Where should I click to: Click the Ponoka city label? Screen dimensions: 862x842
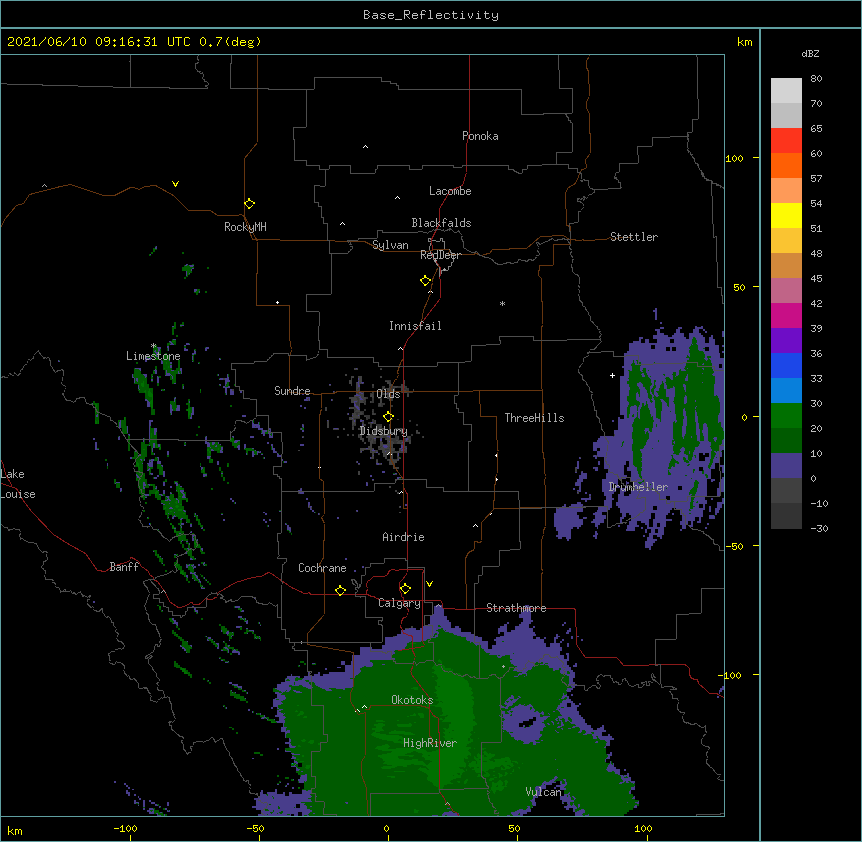[480, 136]
